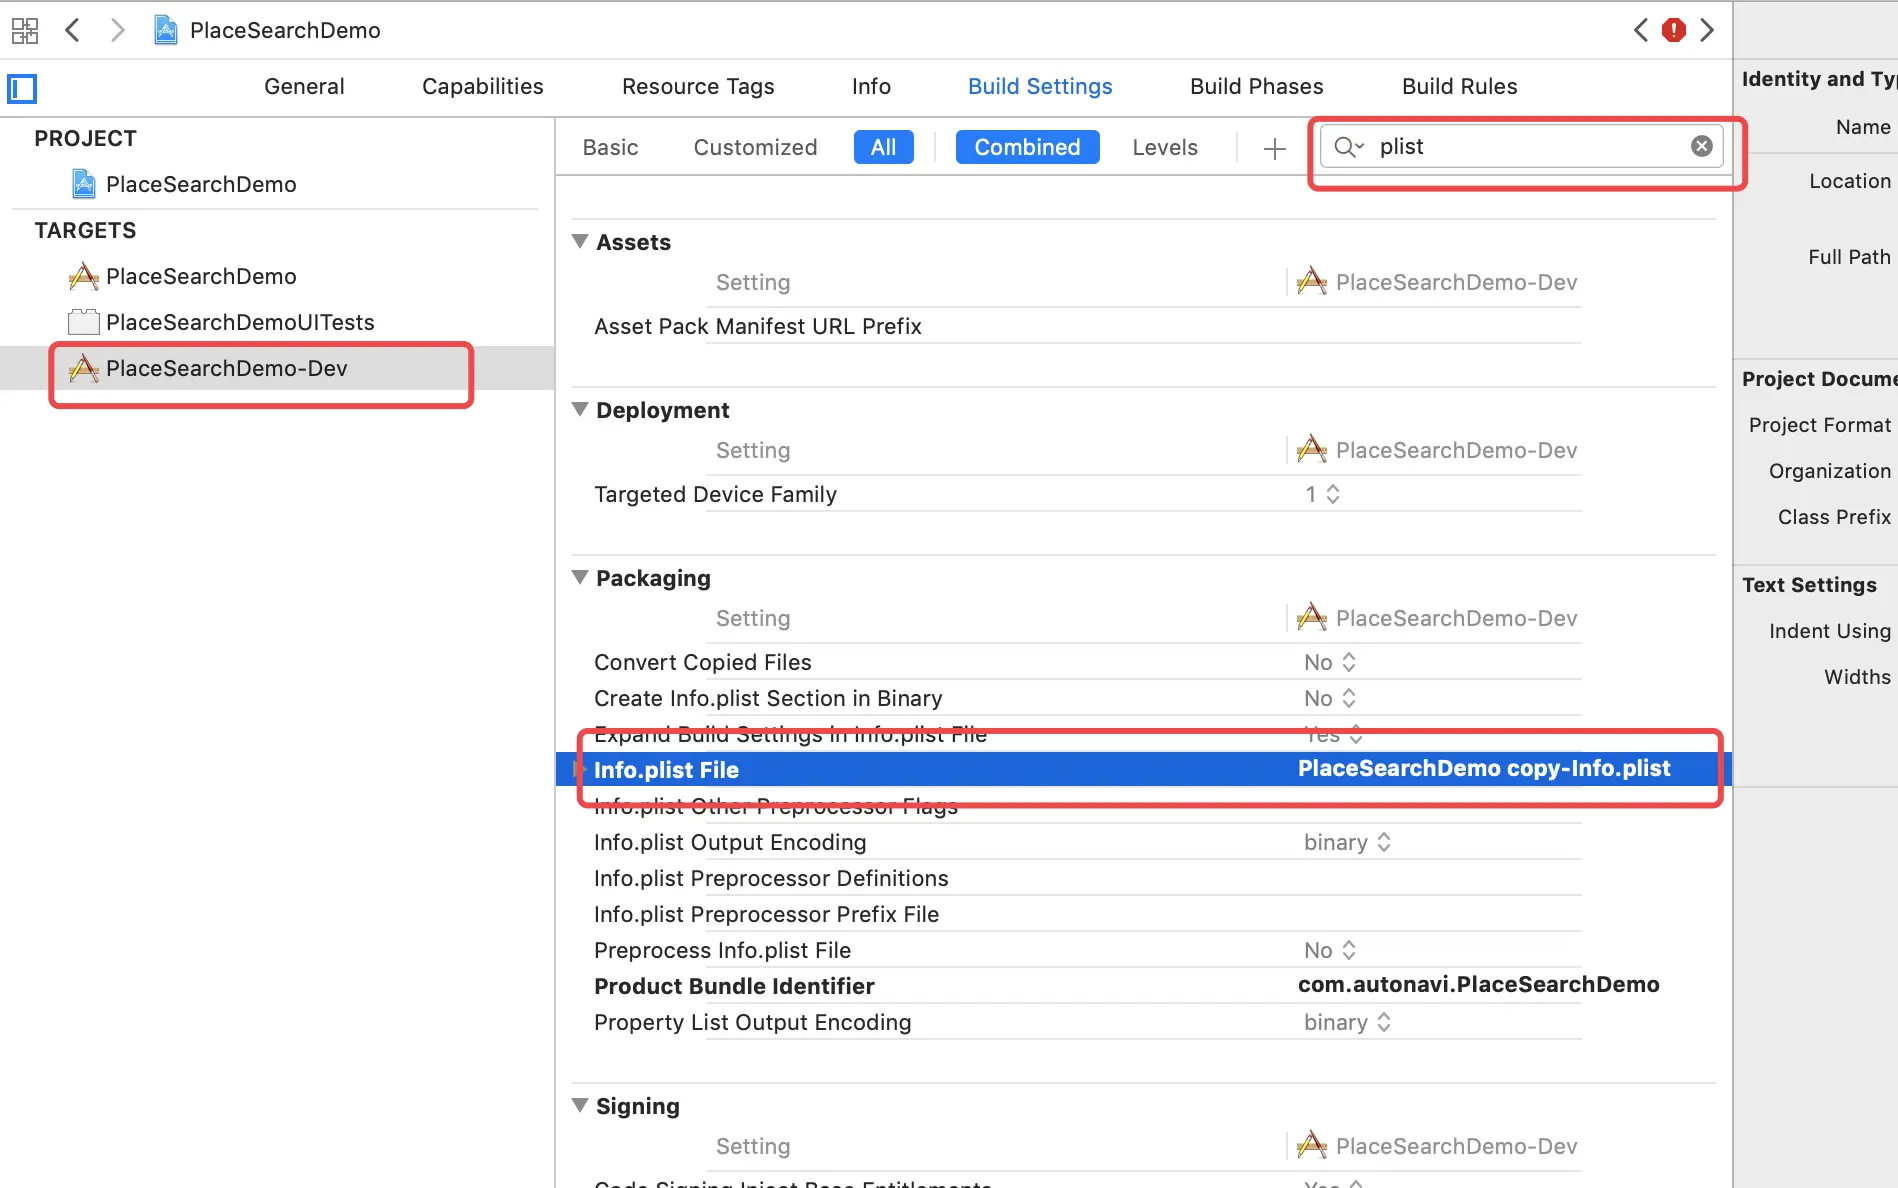Show All build settings

click(x=883, y=147)
